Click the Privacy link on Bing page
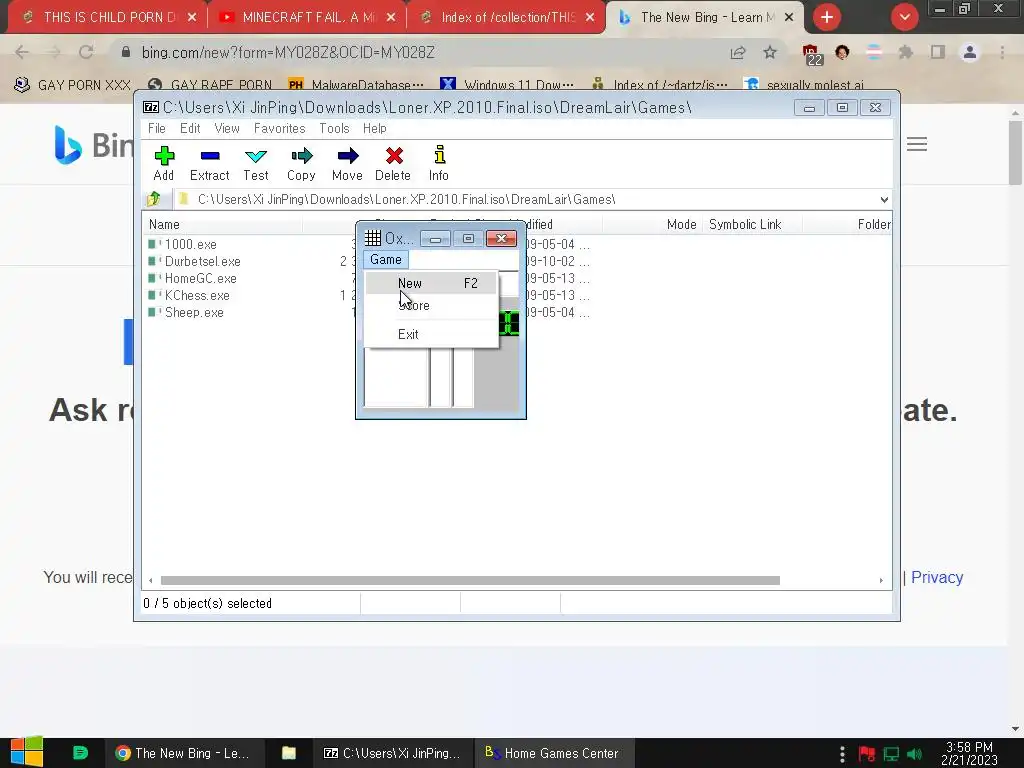 pyautogui.click(x=936, y=577)
